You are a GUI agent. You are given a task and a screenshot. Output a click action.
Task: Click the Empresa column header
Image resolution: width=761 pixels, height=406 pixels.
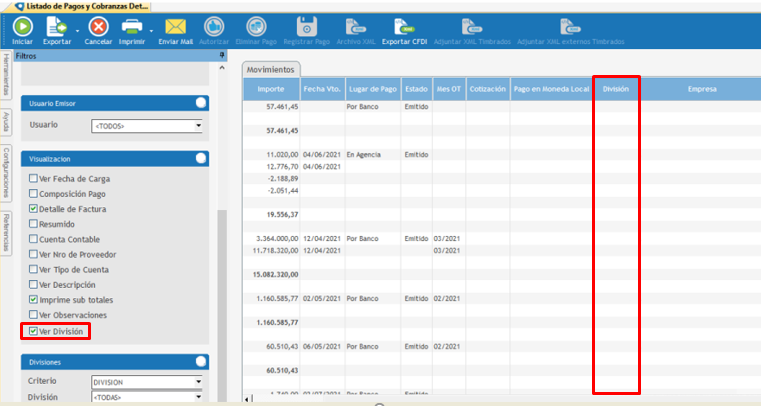(702, 89)
